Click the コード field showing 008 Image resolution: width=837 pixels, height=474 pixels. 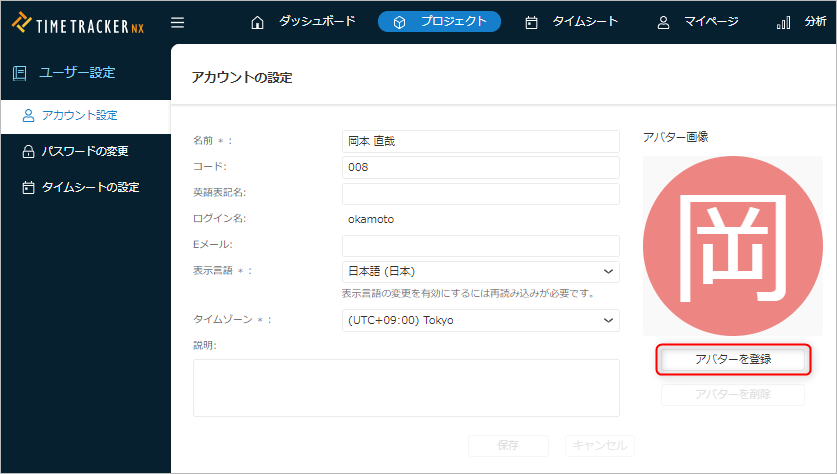click(x=480, y=167)
